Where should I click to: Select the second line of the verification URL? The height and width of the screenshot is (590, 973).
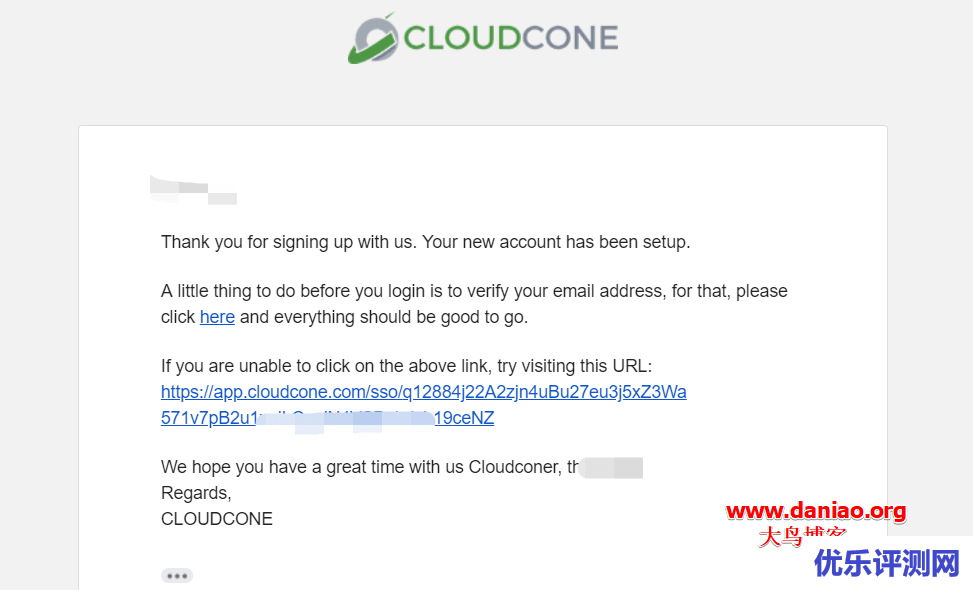(x=327, y=417)
